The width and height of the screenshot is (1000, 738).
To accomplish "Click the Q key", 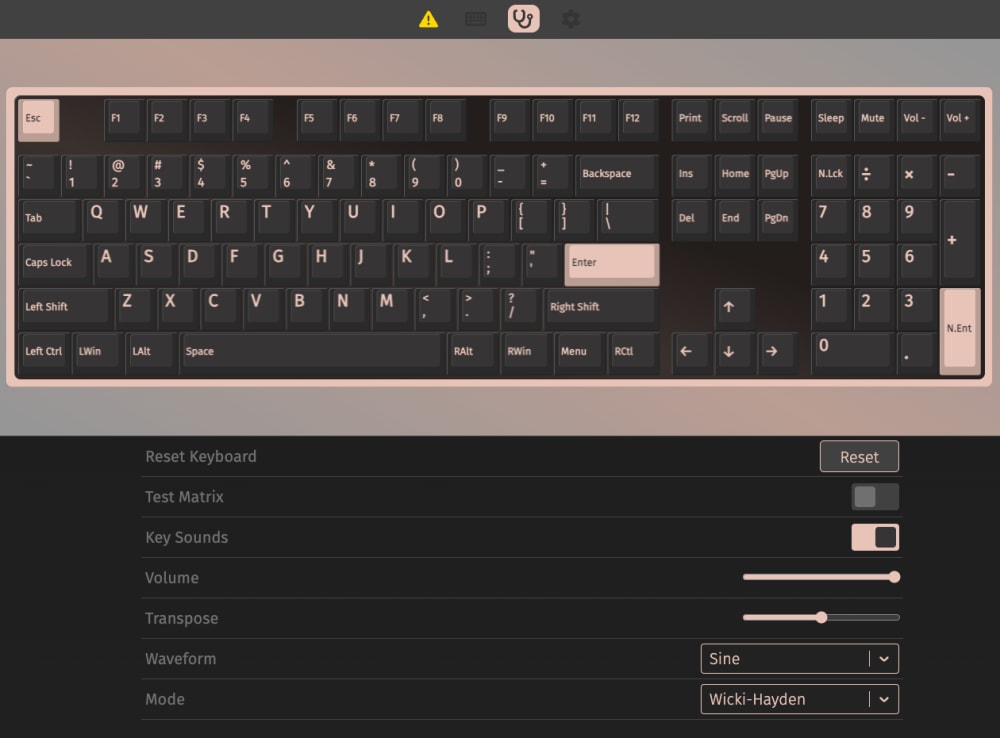I will click(103, 220).
